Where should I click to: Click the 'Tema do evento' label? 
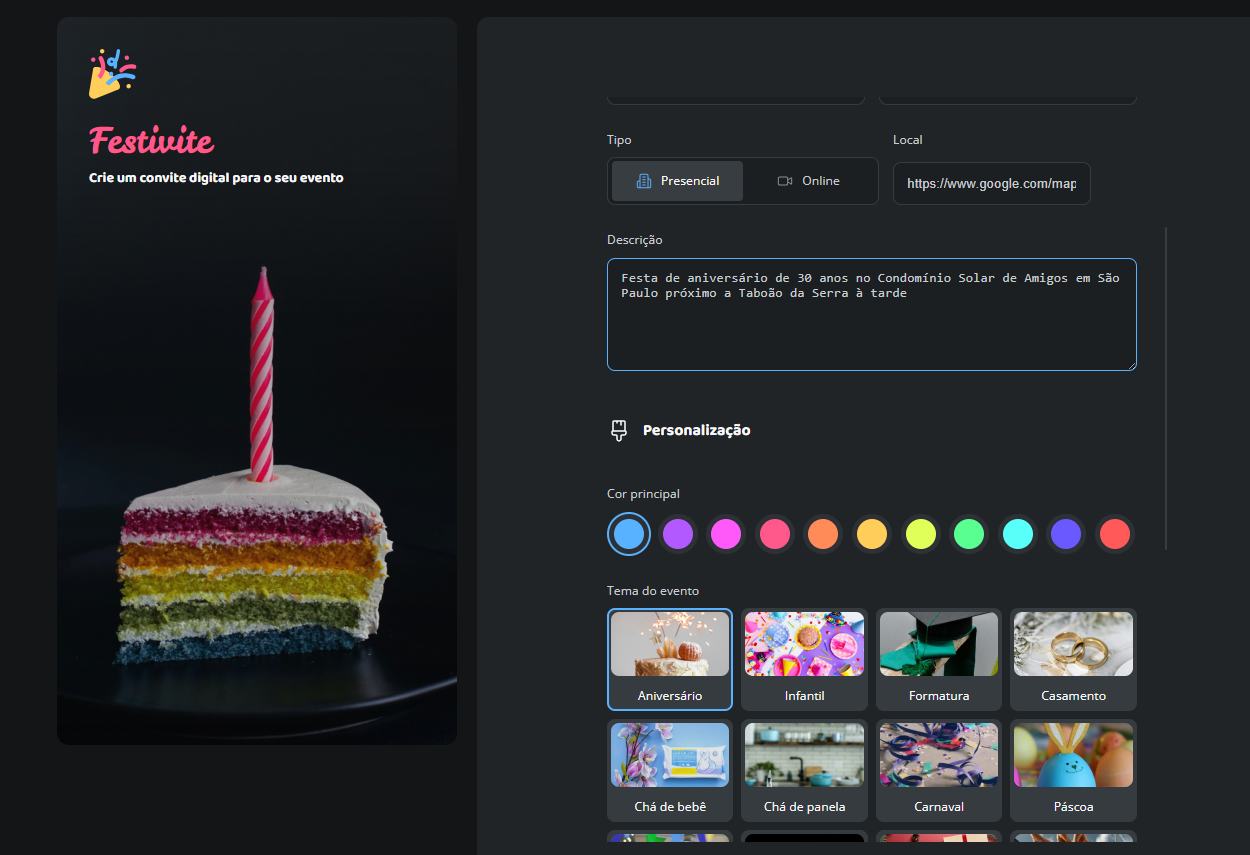click(x=653, y=591)
